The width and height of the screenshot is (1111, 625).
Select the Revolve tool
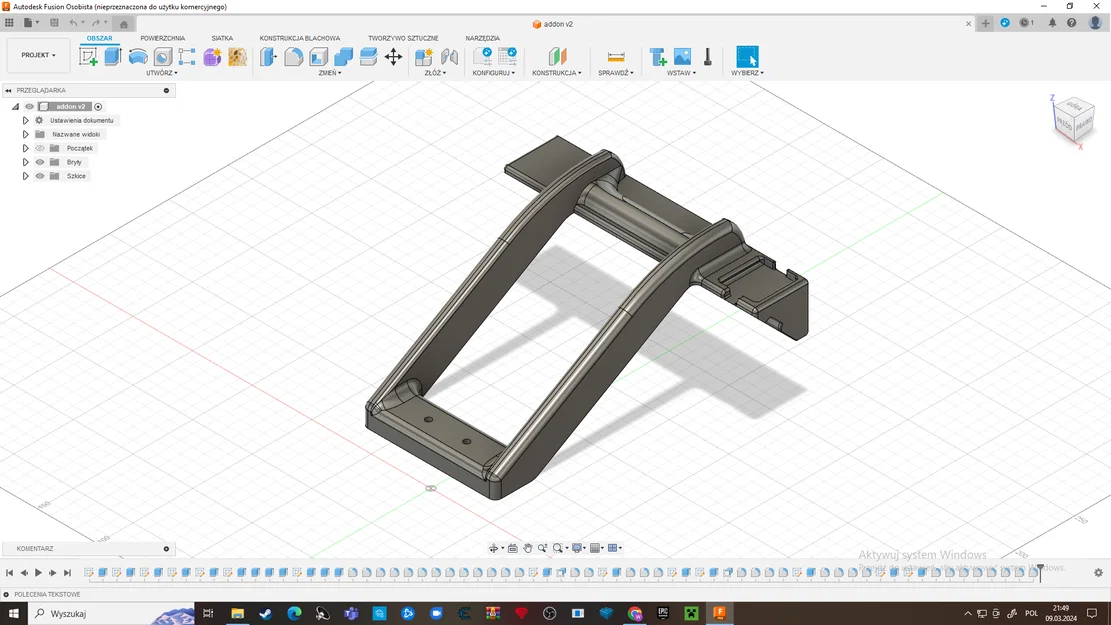138,57
